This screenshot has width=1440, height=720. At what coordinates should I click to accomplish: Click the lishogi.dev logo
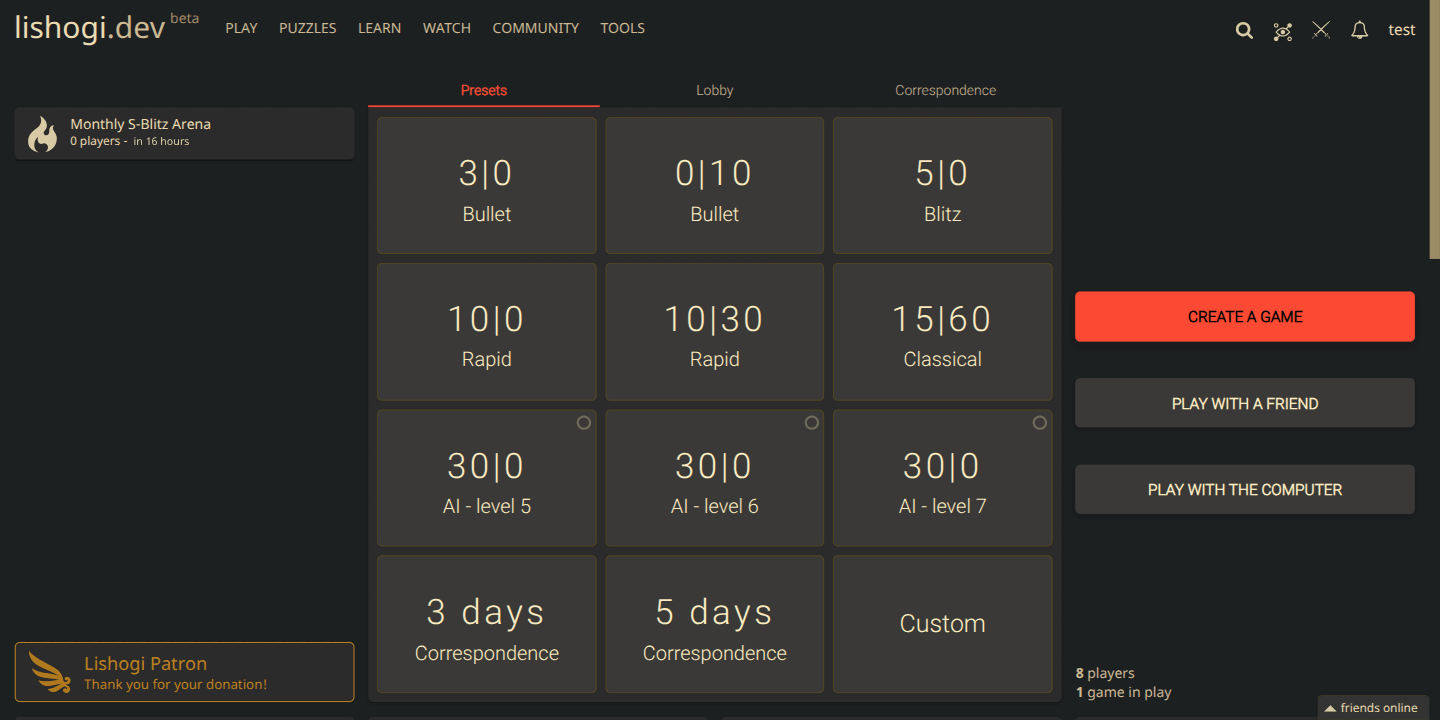click(90, 28)
